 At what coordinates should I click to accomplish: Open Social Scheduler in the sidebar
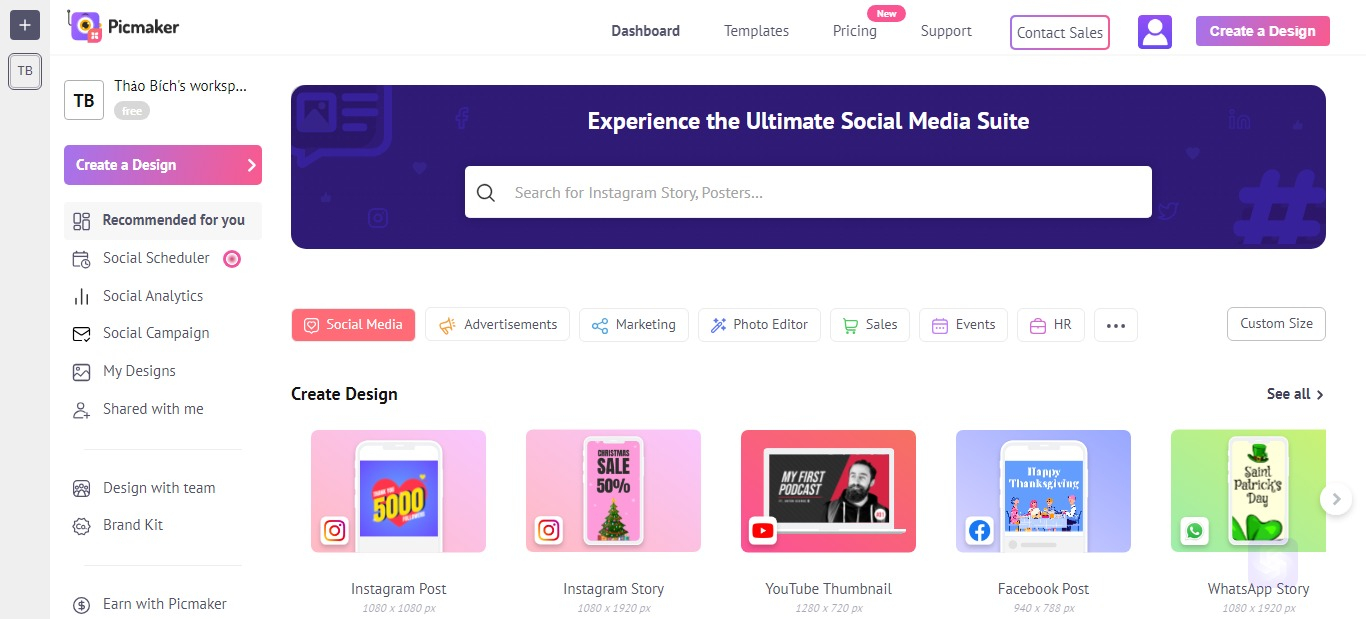[x=156, y=258]
